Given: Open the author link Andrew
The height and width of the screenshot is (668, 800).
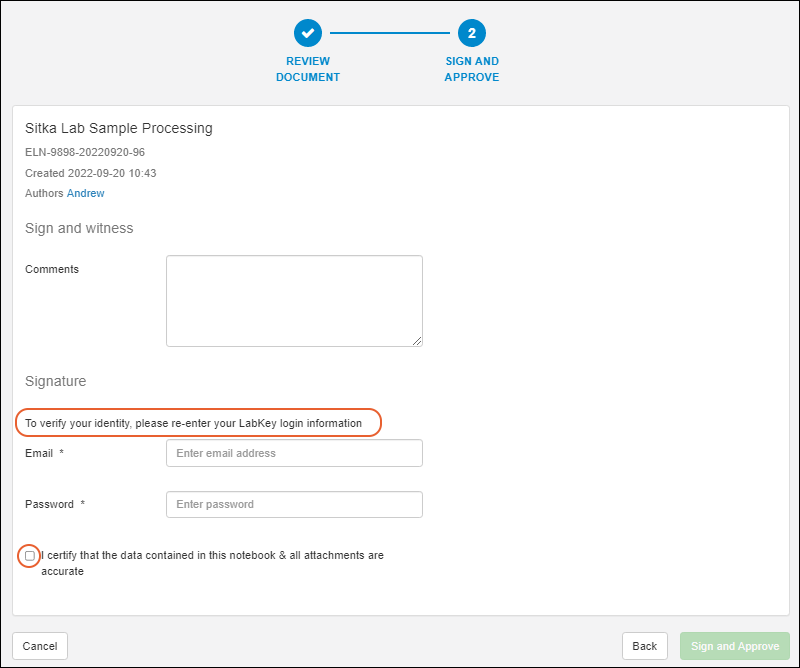Looking at the screenshot, I should click(85, 193).
